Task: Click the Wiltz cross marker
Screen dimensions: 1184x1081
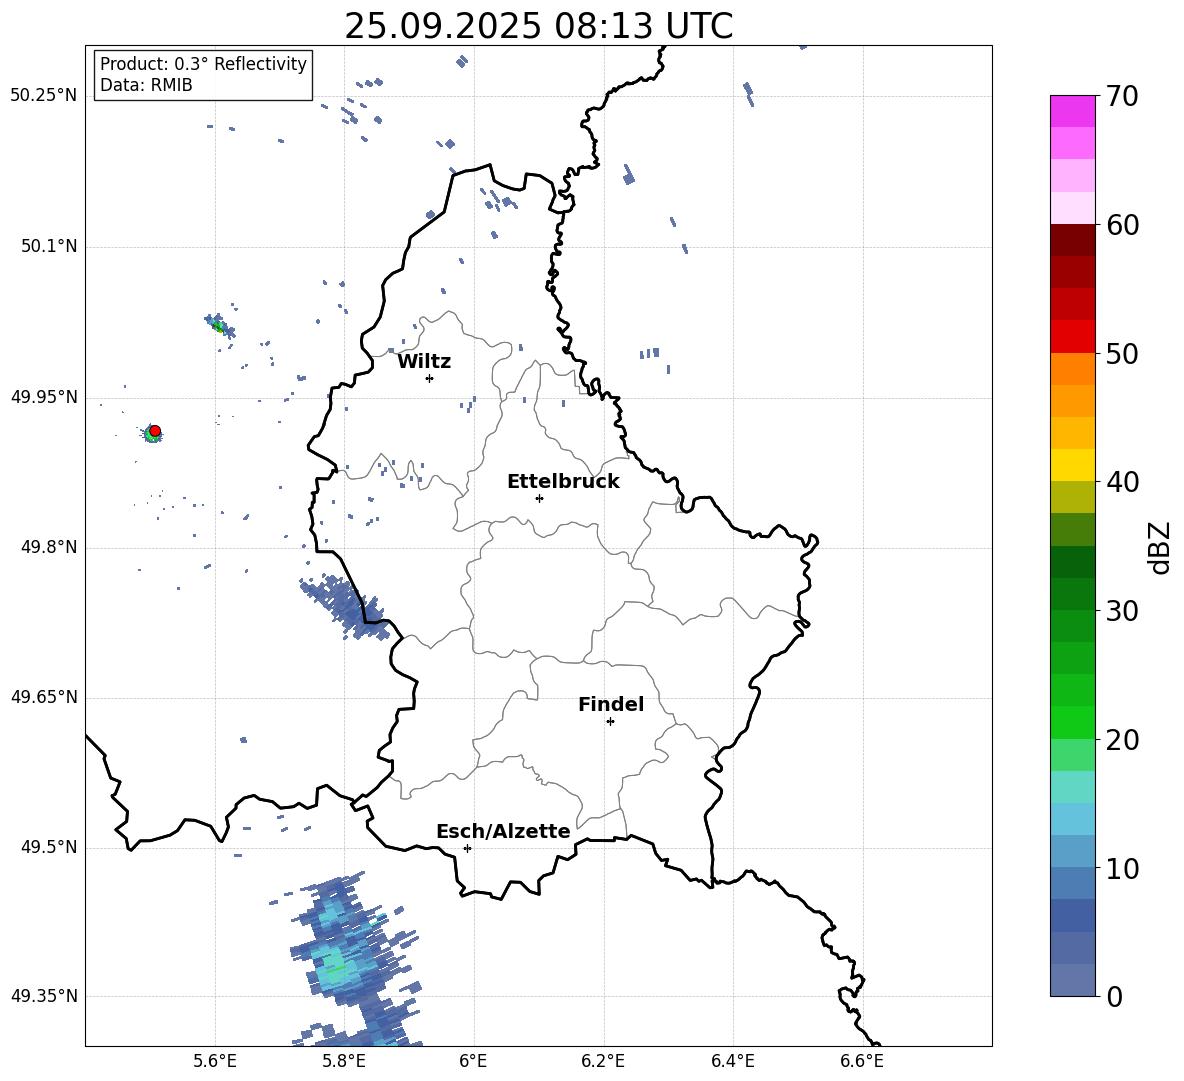Action: pyautogui.click(x=430, y=378)
